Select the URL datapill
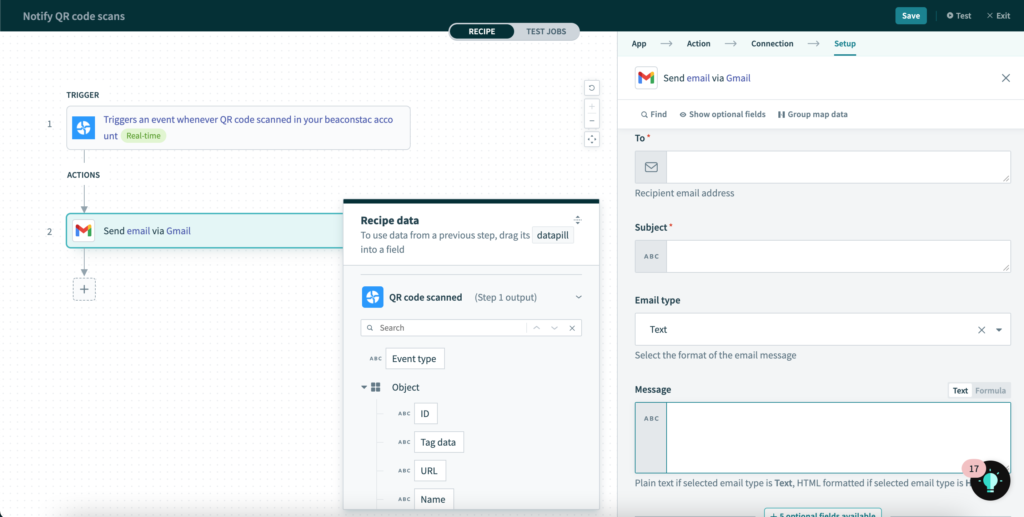 tap(429, 471)
